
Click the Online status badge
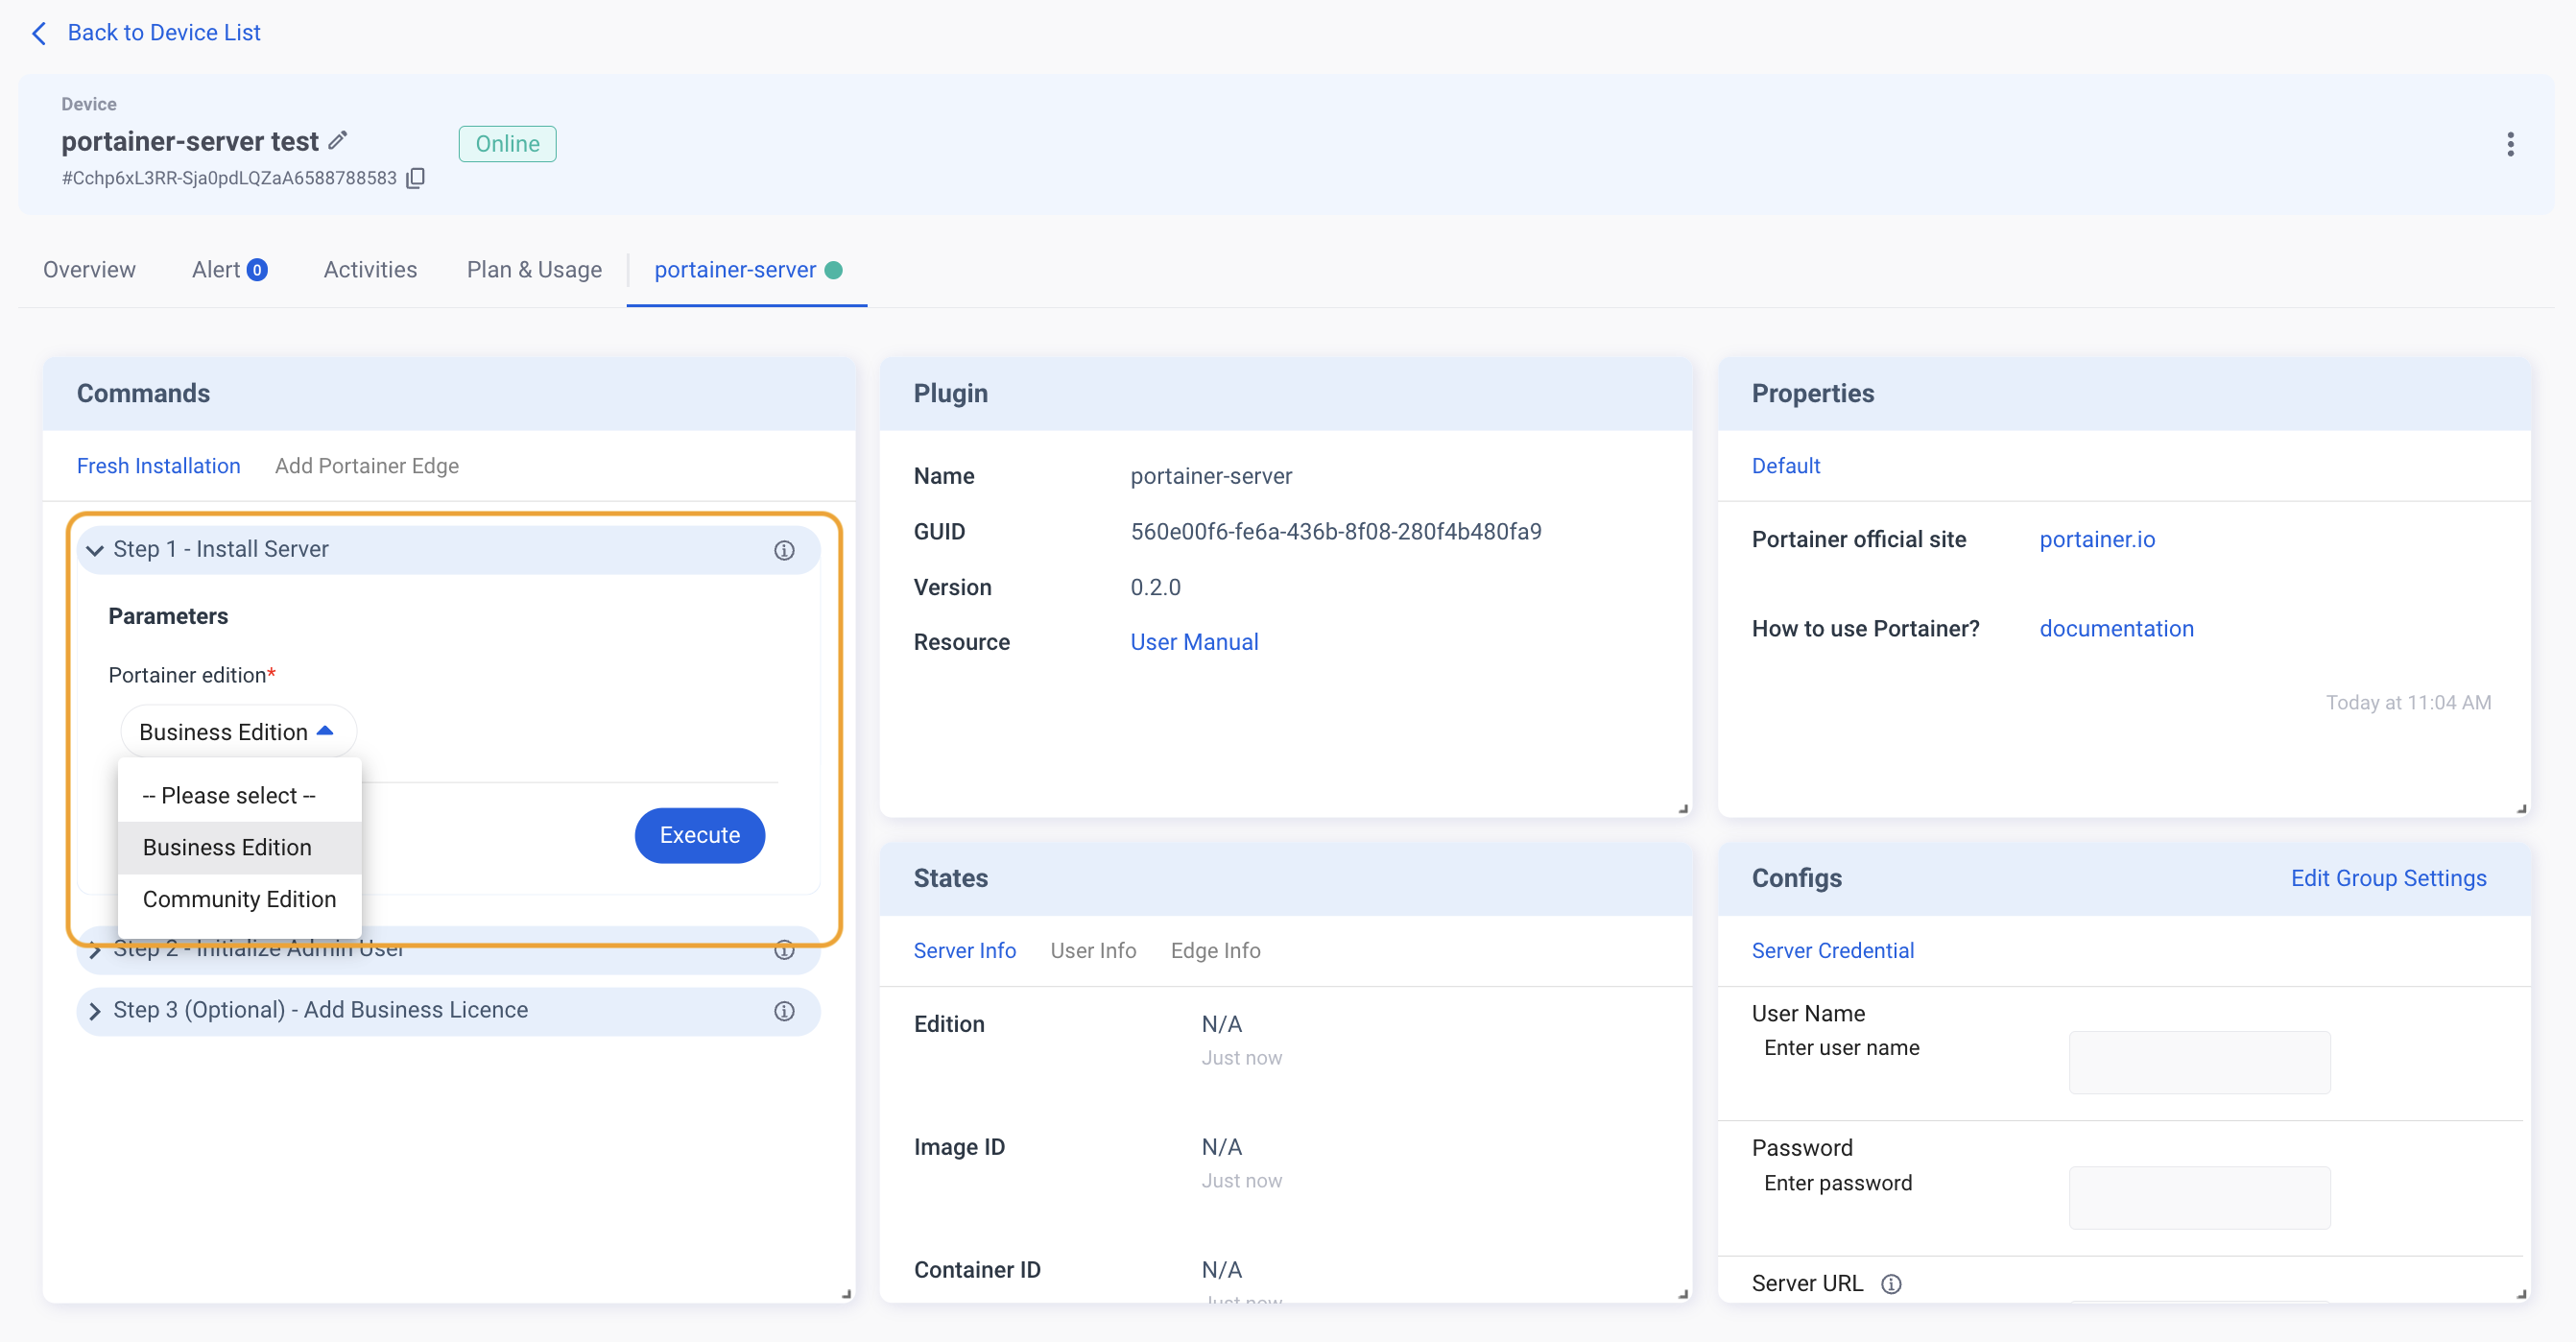507,144
